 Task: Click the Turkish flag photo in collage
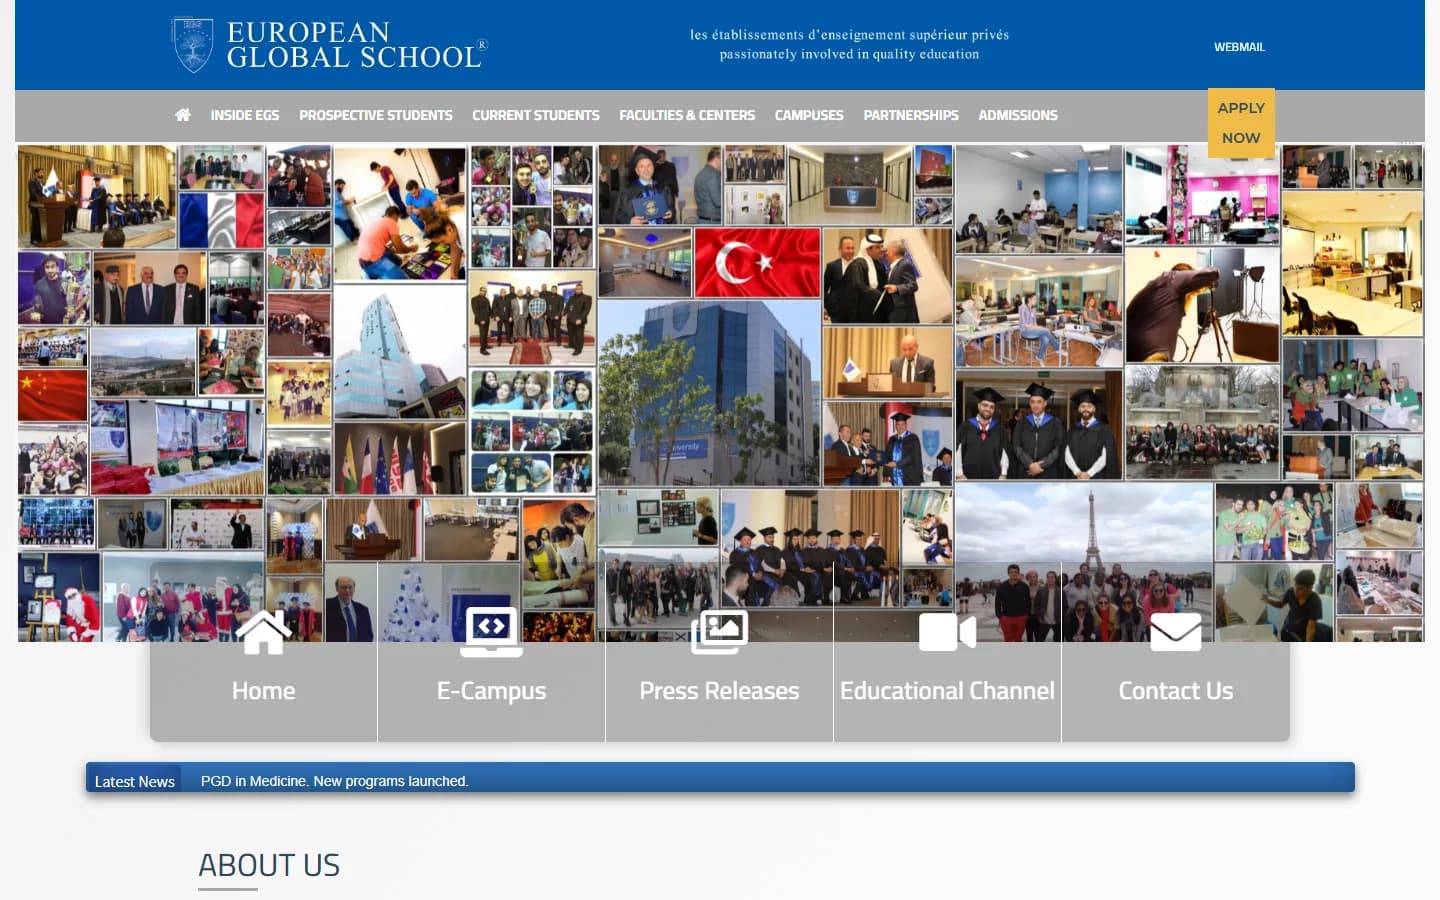tap(757, 263)
